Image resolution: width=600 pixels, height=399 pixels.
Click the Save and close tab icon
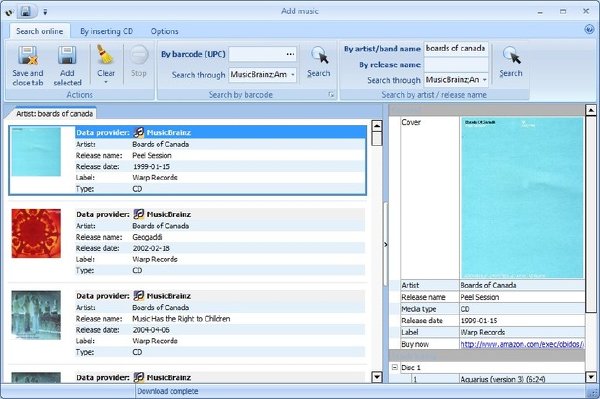28,55
